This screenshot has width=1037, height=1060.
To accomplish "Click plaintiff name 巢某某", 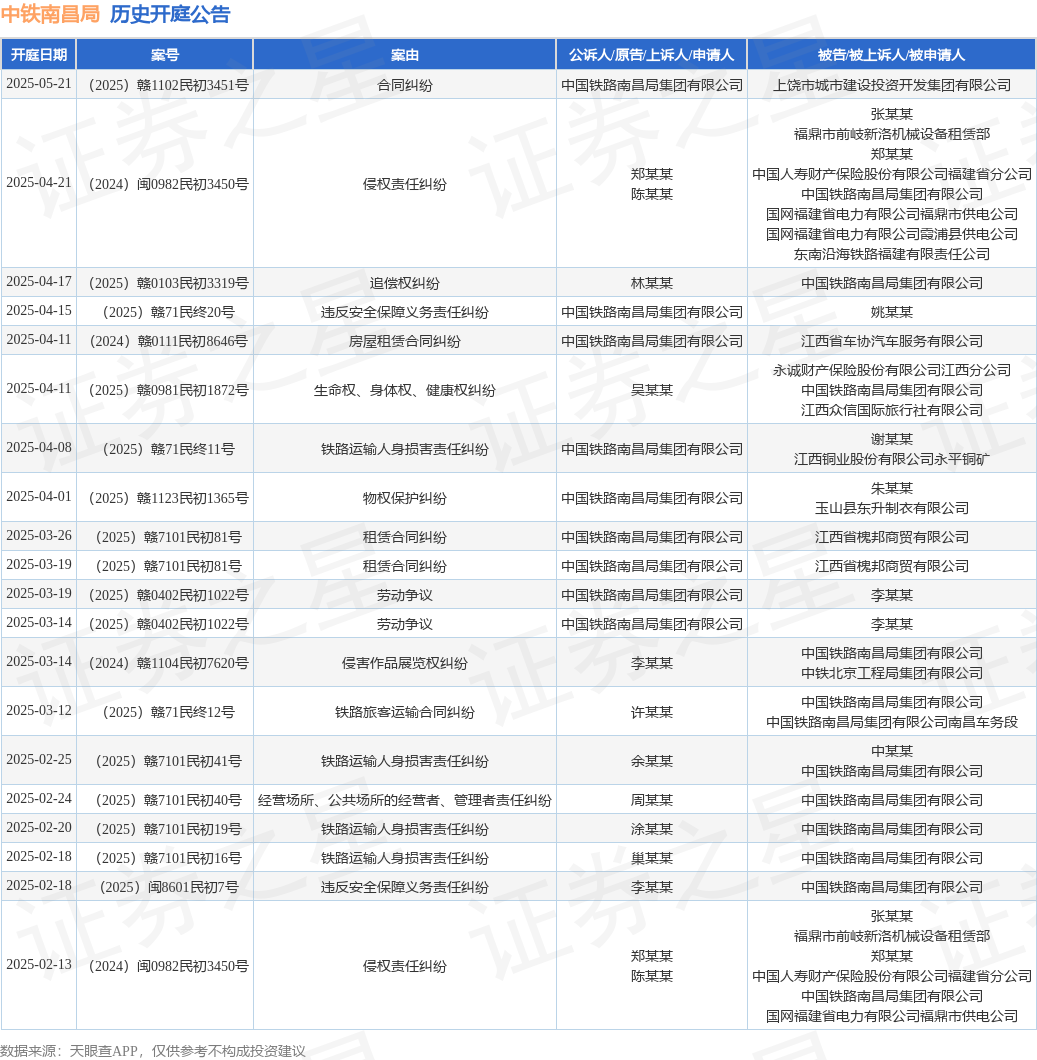I will tap(652, 859).
